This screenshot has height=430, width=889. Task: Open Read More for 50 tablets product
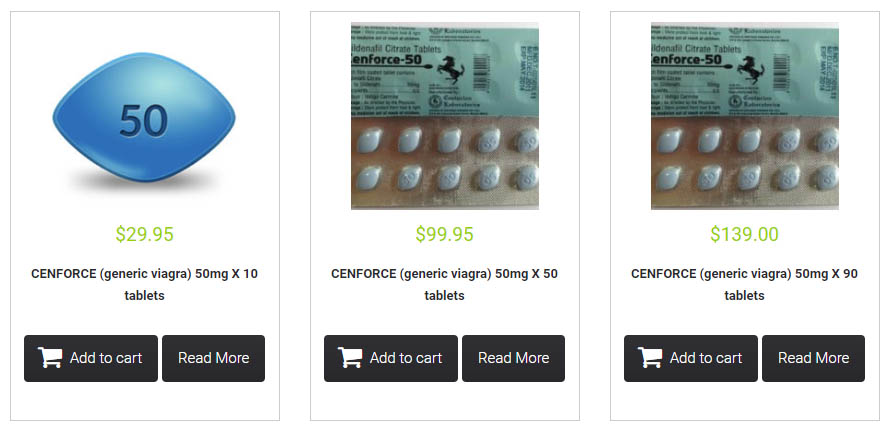point(513,358)
